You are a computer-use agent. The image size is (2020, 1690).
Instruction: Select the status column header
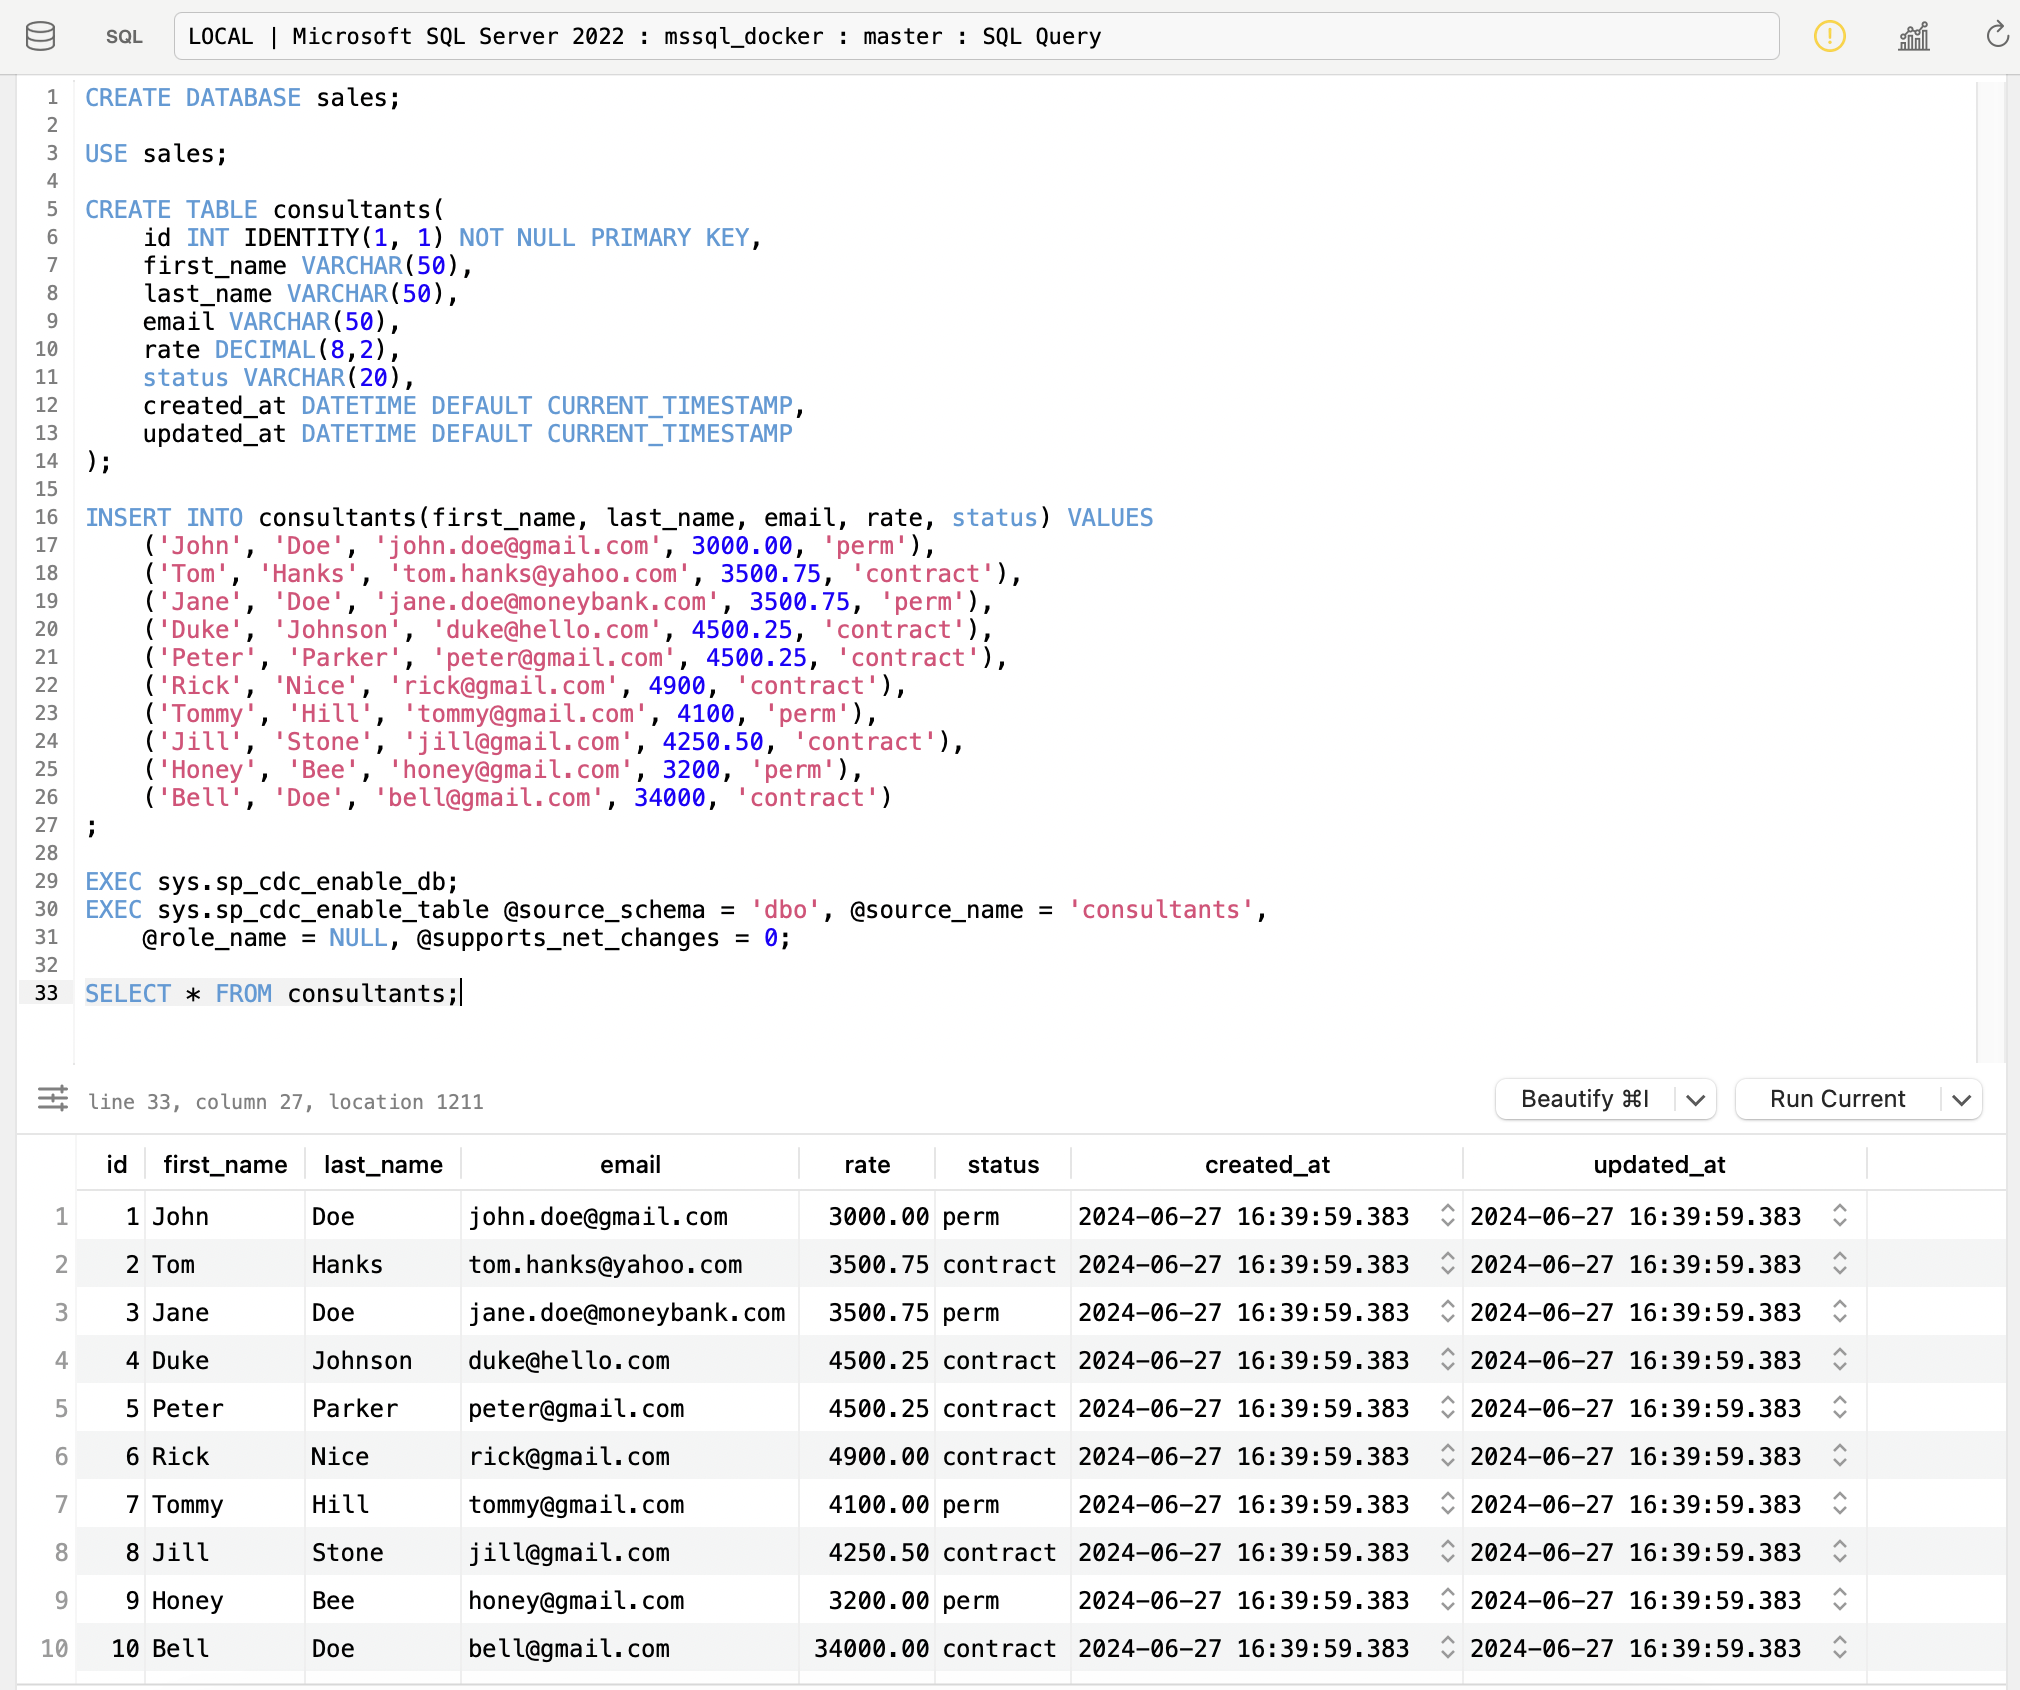point(1003,1165)
